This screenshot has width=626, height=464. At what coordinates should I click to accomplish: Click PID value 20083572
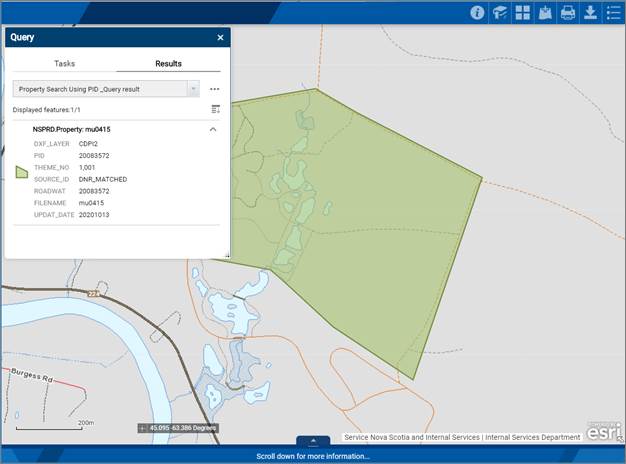(94, 156)
